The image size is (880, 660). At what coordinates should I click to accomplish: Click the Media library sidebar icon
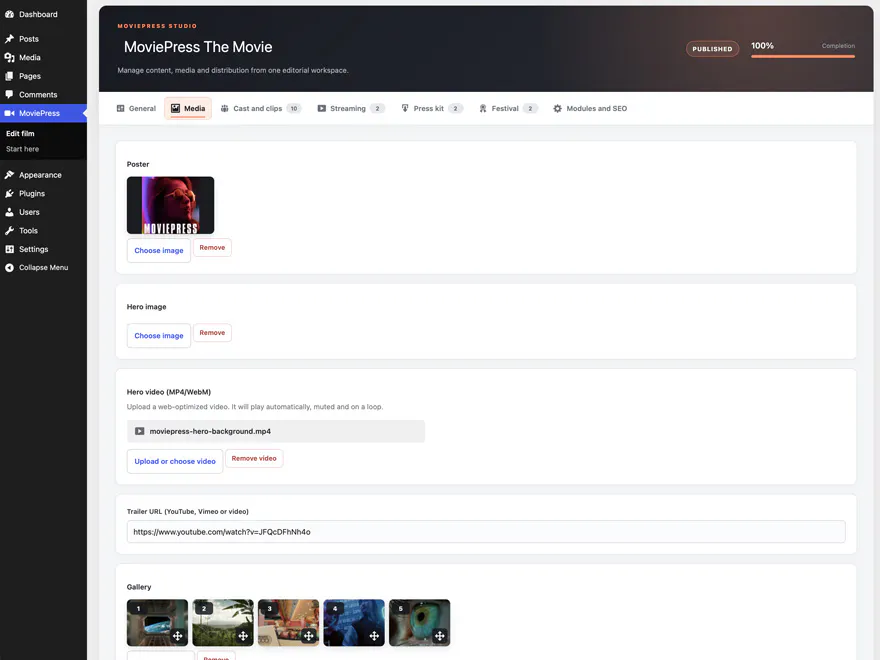click(10, 57)
